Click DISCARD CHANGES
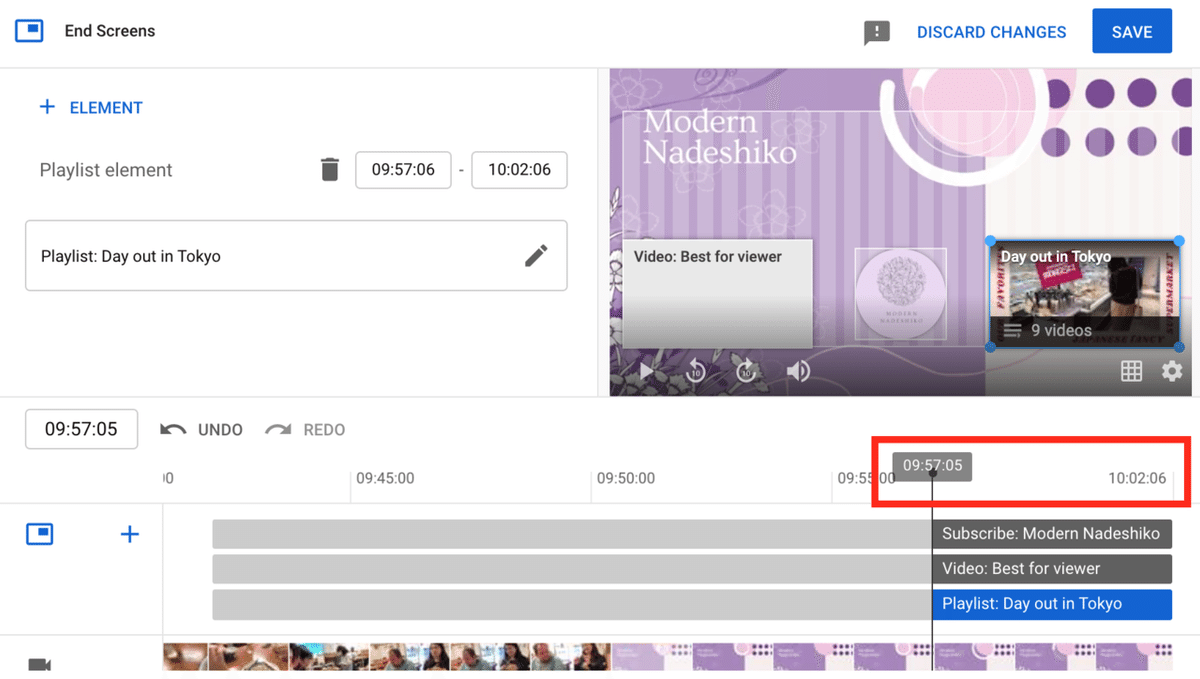Viewport: 1200px width, 679px height. pyautogui.click(x=992, y=32)
